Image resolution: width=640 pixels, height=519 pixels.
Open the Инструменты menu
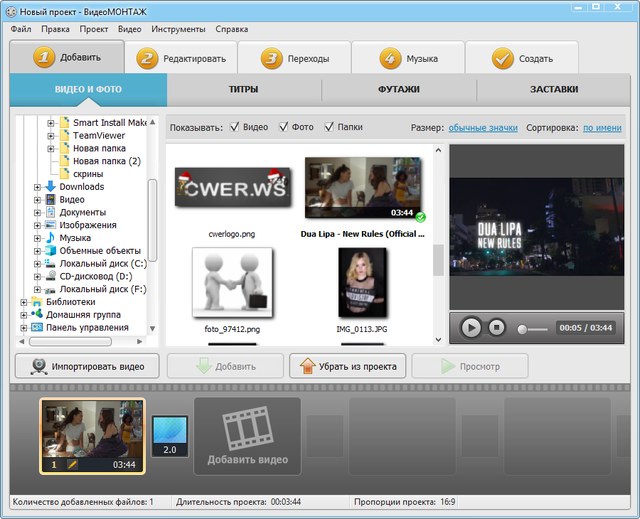point(179,29)
